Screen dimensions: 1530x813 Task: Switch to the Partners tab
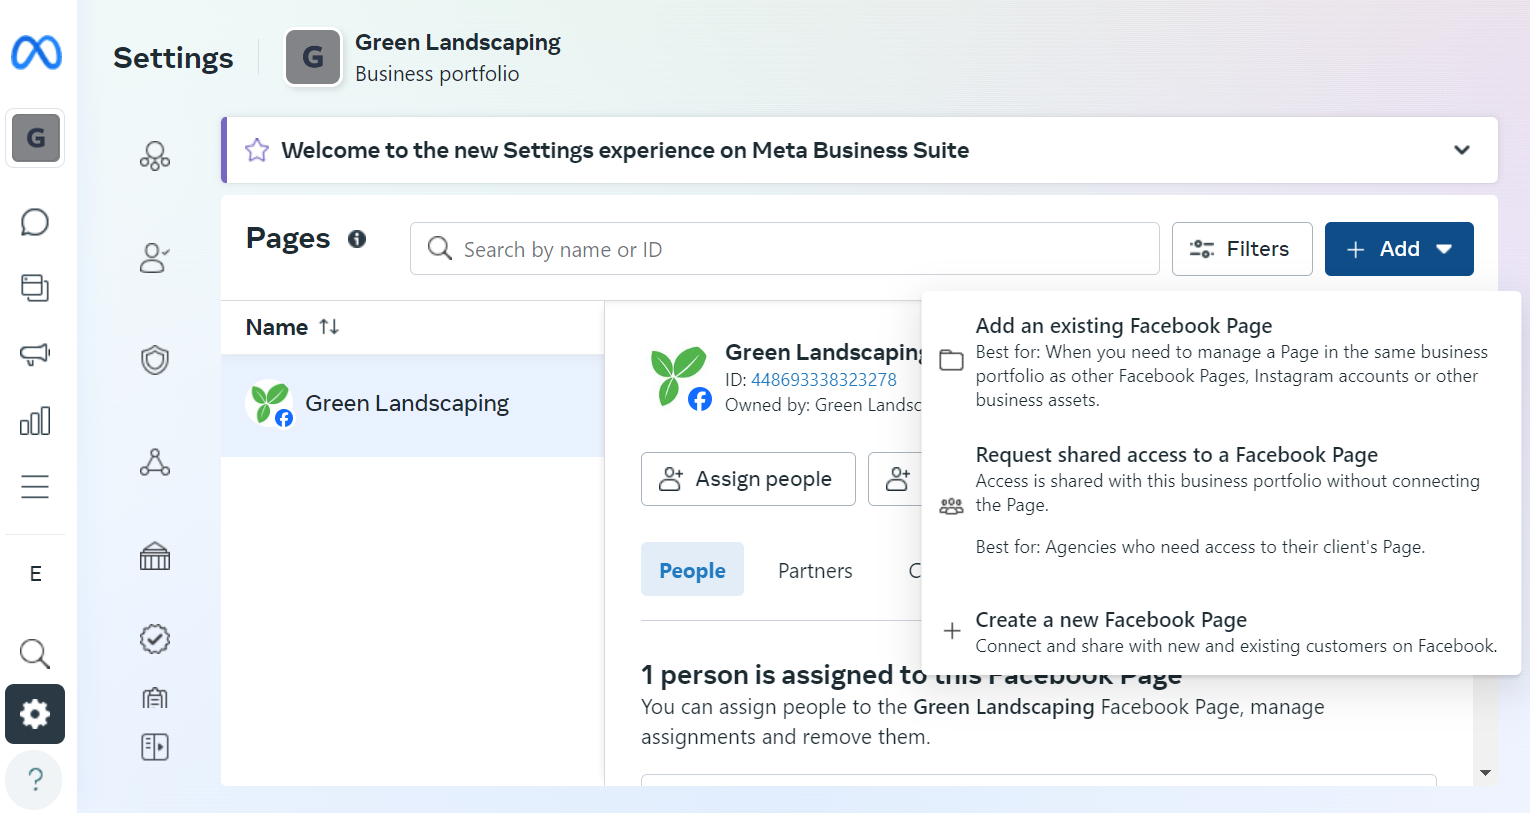(x=815, y=570)
